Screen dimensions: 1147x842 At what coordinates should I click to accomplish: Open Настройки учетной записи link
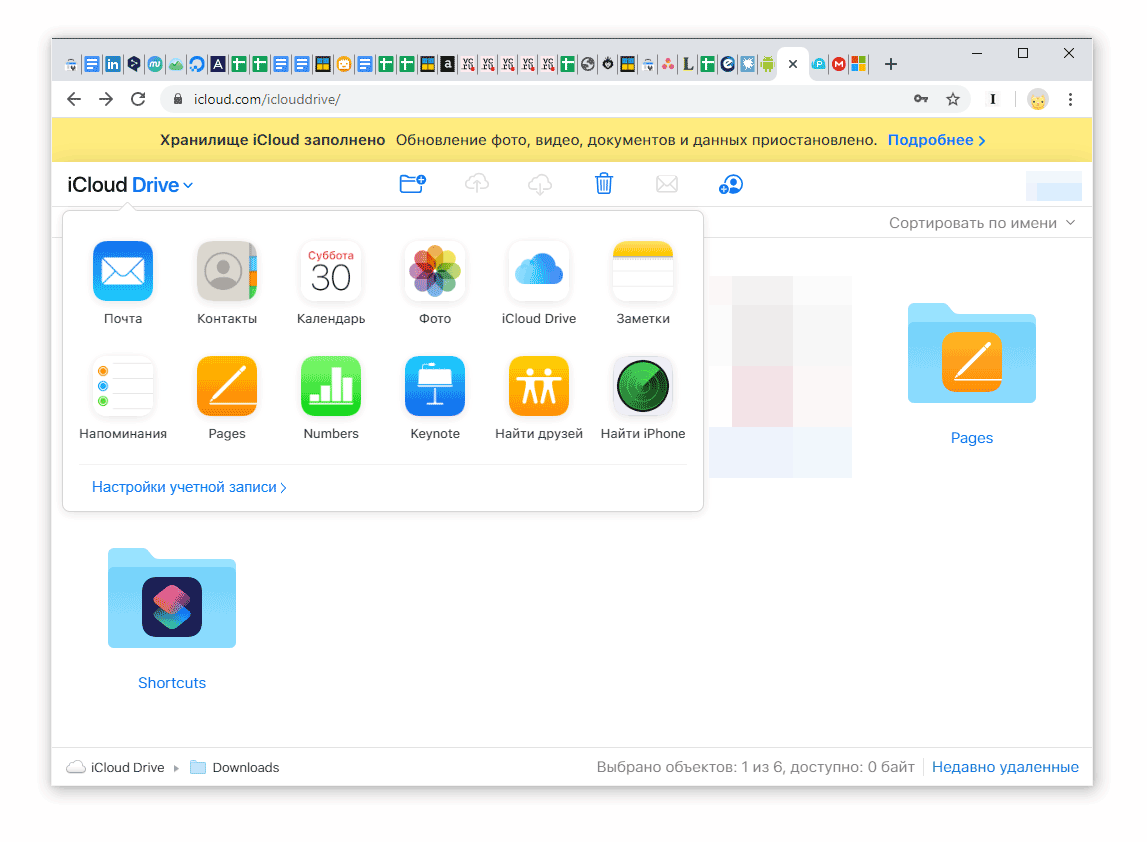[189, 488]
